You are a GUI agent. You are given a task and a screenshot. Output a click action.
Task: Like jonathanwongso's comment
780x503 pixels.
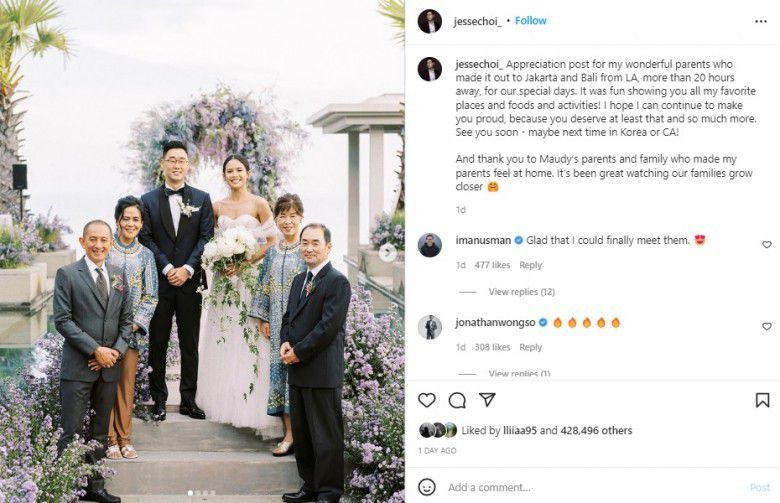pyautogui.click(x=767, y=326)
